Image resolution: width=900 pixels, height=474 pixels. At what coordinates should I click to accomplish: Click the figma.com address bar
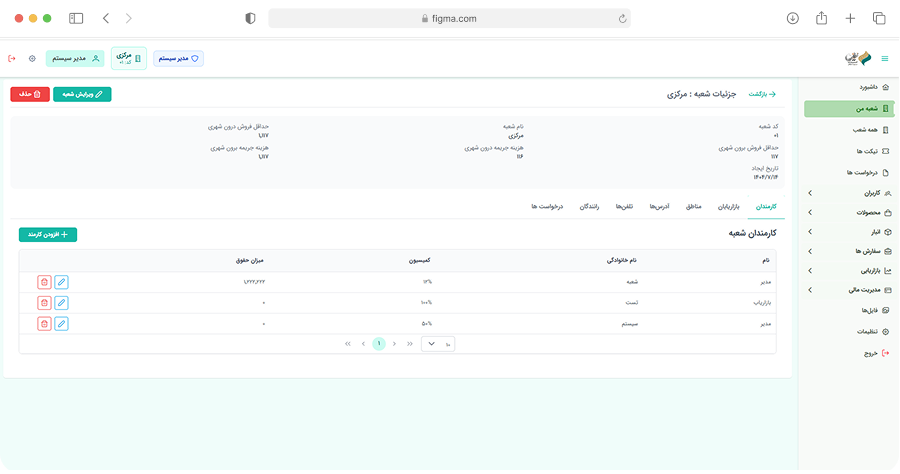coord(451,18)
